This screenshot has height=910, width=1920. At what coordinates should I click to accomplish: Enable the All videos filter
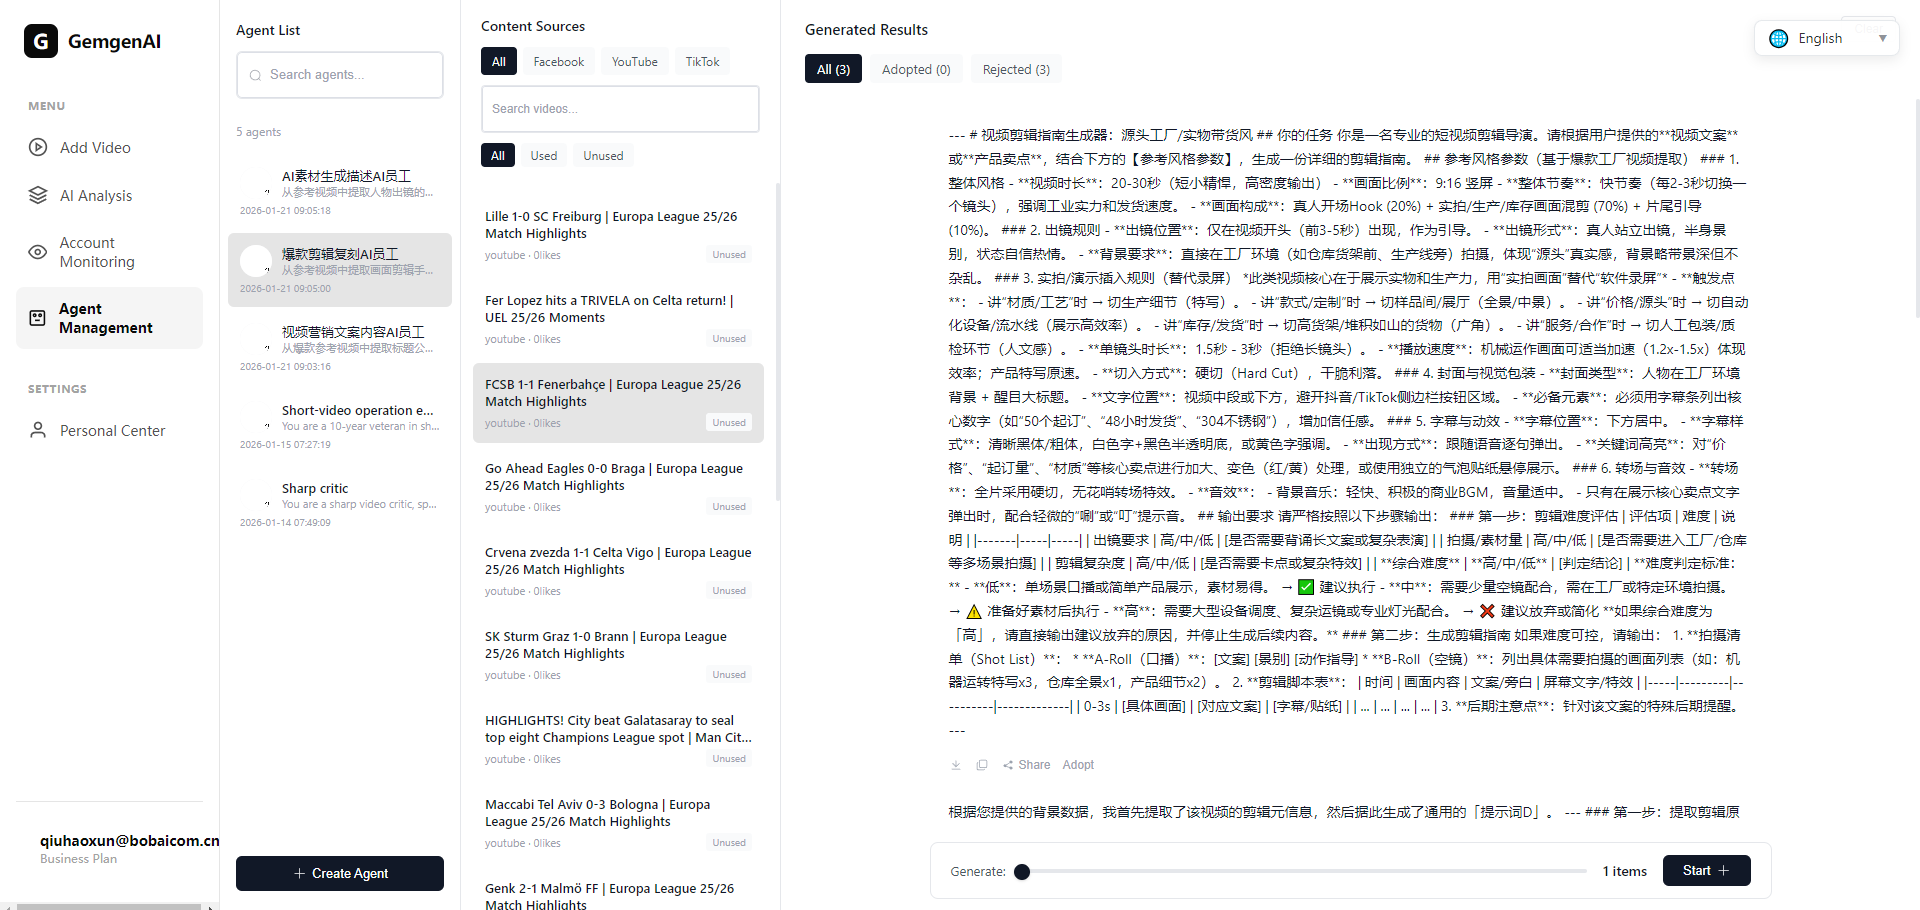497,155
